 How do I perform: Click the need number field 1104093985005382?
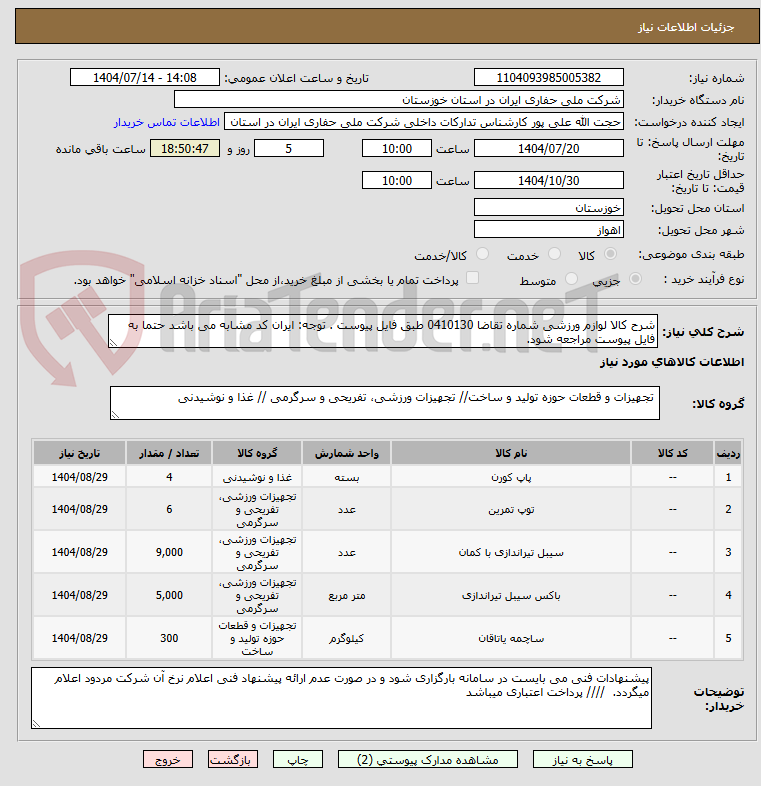(548, 78)
